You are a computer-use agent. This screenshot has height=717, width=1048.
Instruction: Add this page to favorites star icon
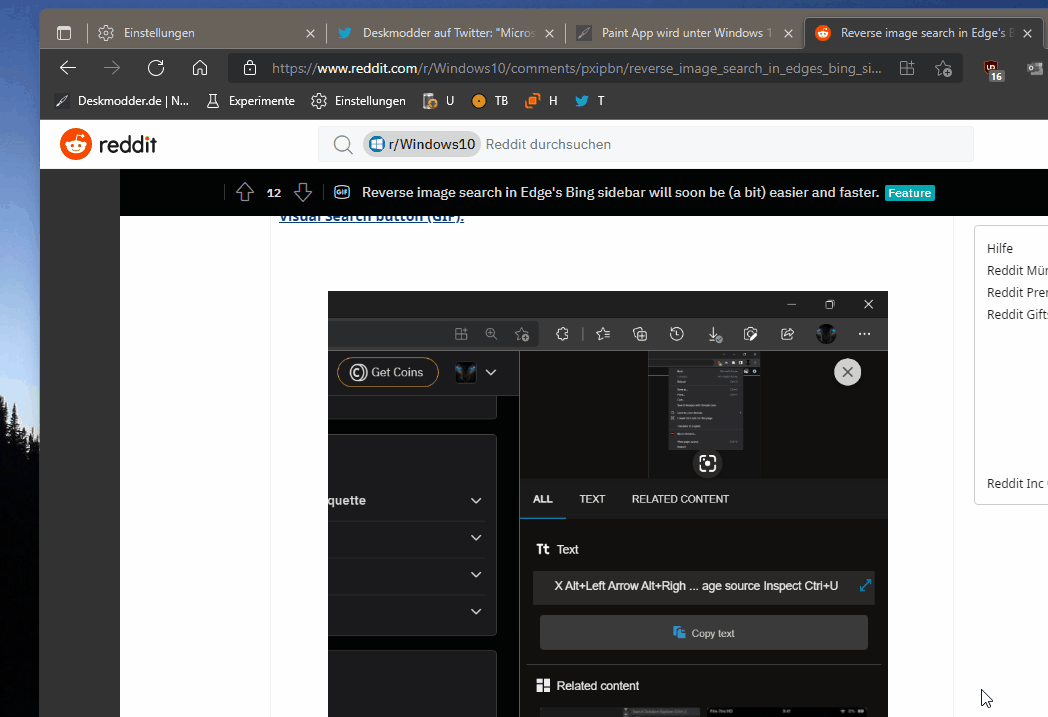944,68
